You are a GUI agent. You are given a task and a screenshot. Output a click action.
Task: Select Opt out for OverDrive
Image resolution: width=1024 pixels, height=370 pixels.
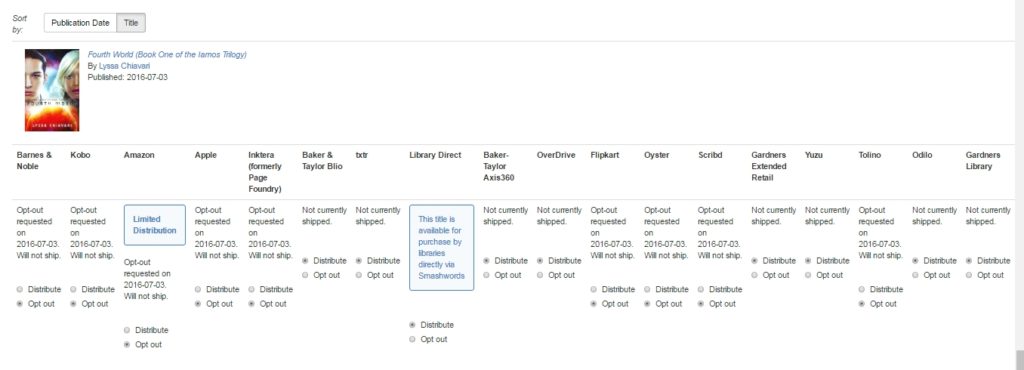(x=539, y=275)
